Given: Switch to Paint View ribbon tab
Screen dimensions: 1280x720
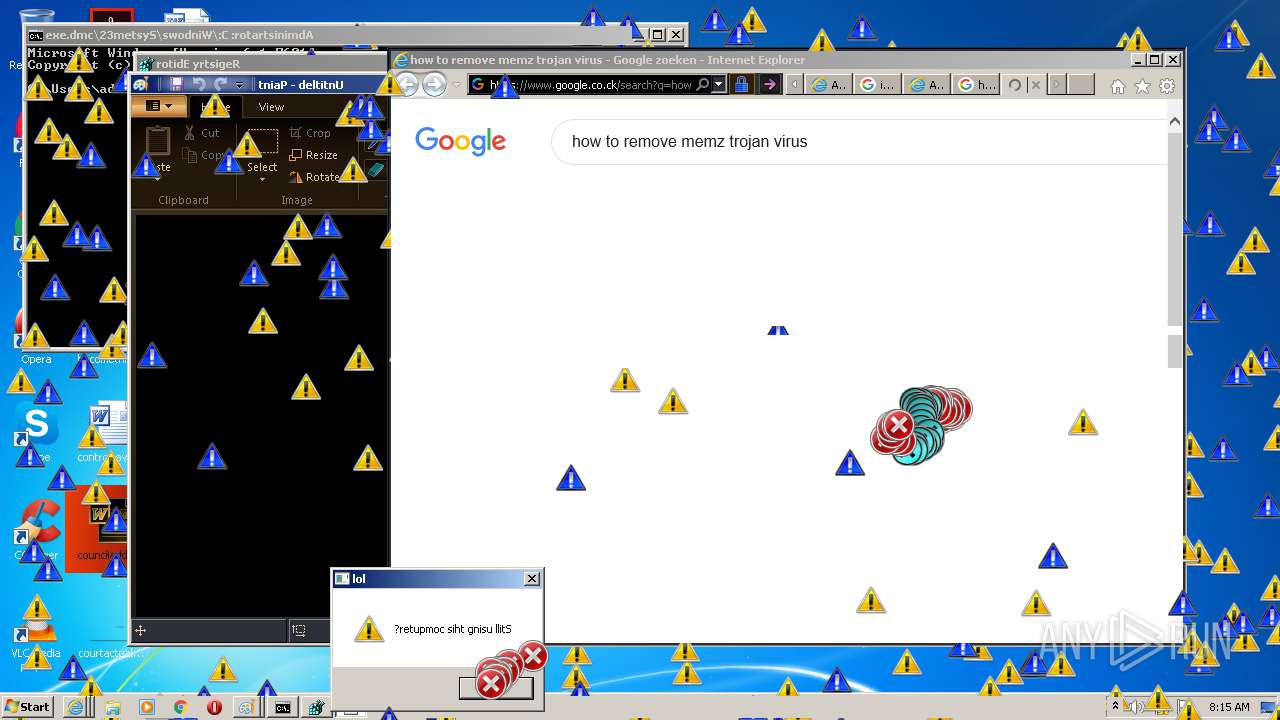Looking at the screenshot, I should click(x=271, y=107).
